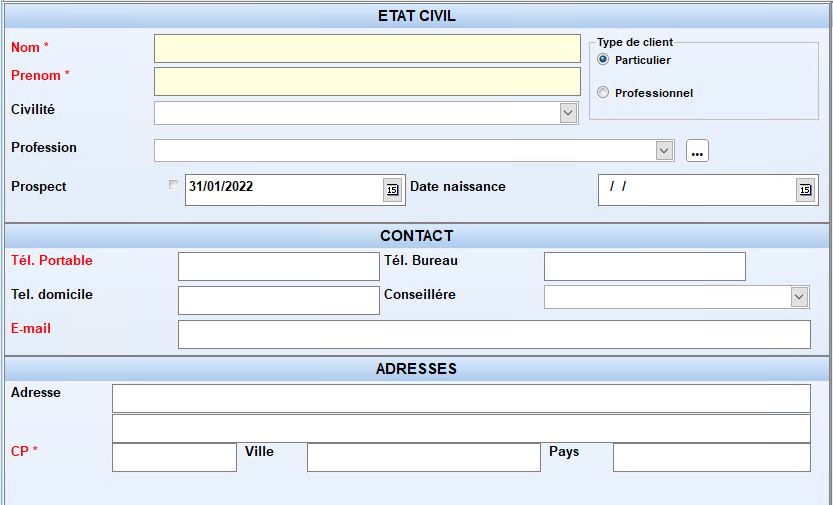Open the Conseillère dropdown
The image size is (833, 505).
[799, 297]
